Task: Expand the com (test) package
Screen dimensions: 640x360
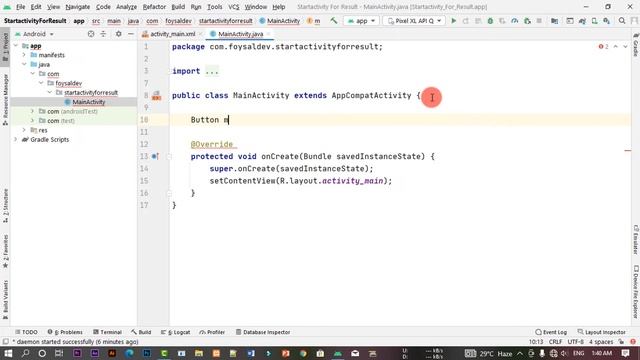Action: [32, 120]
